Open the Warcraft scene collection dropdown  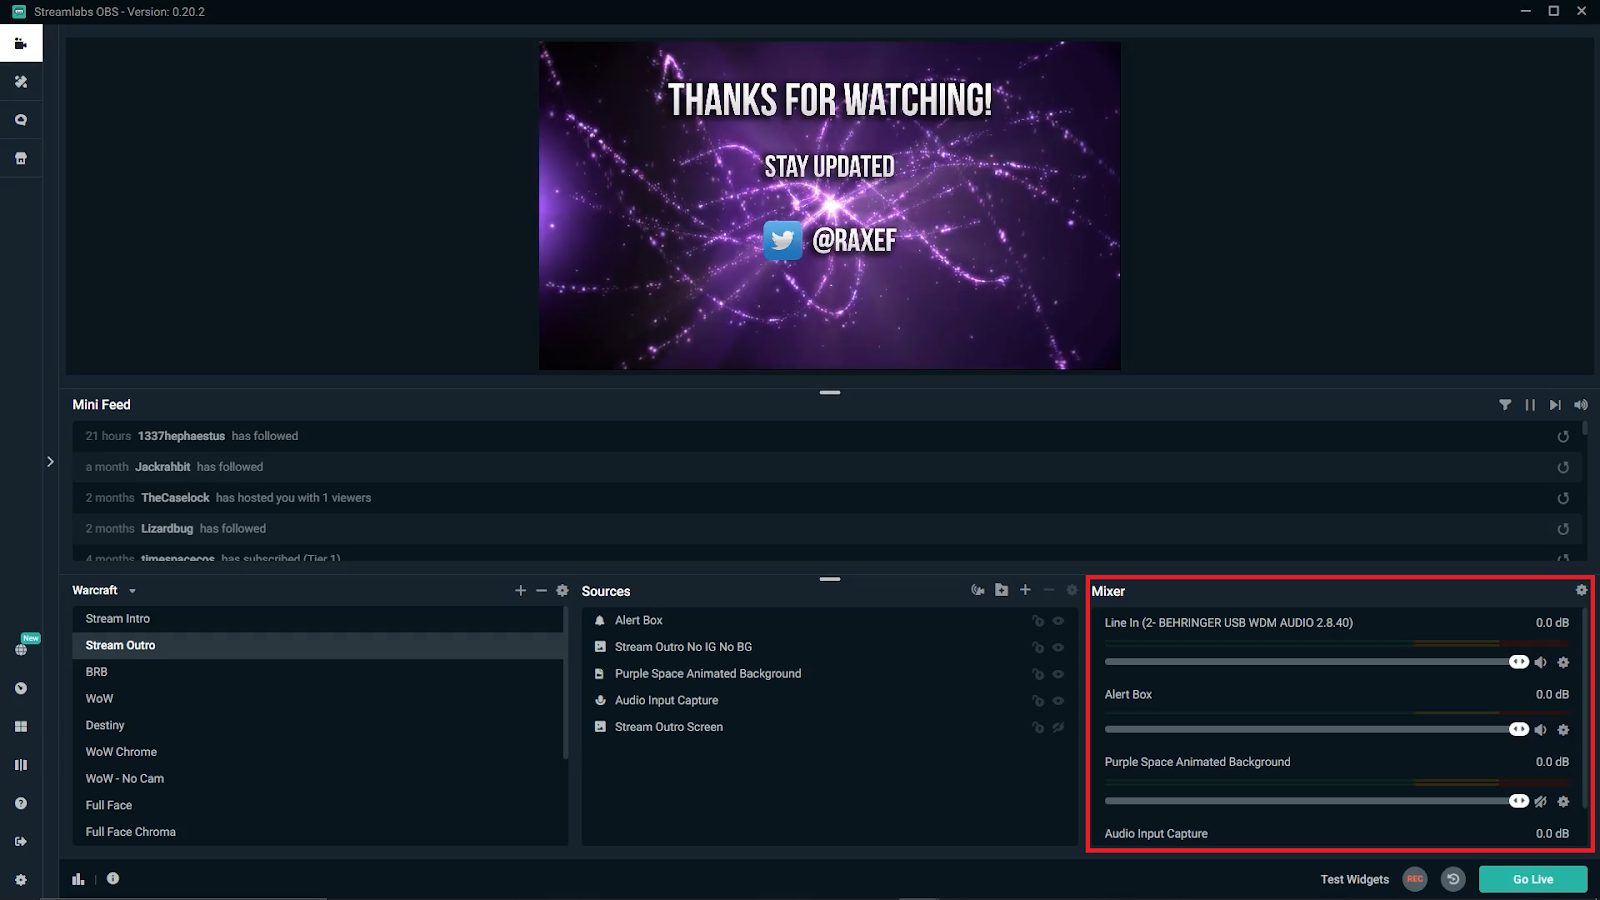(104, 591)
